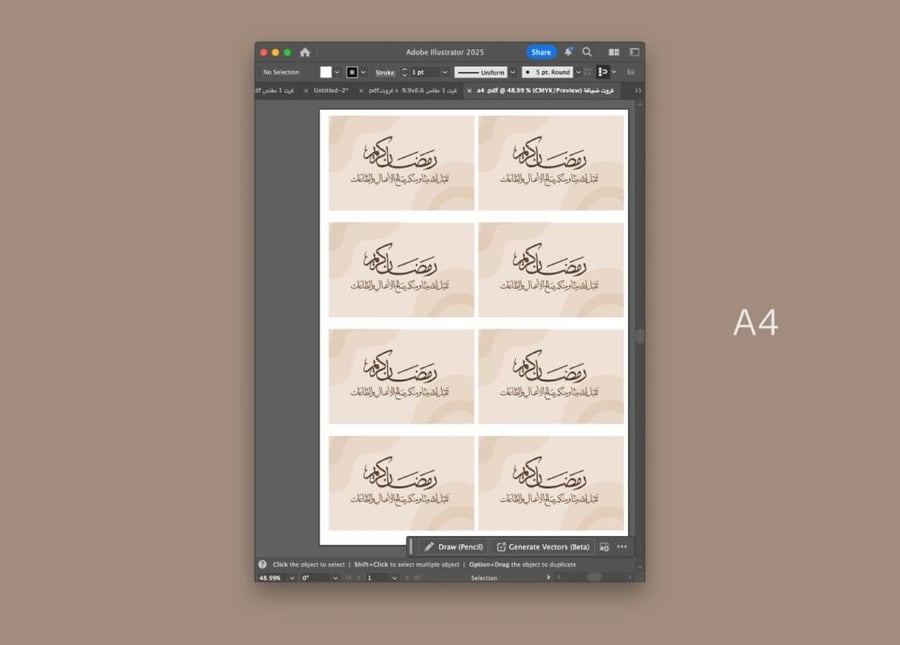Open the notifications bell
Viewport: 900px width, 645px height.
click(x=568, y=52)
